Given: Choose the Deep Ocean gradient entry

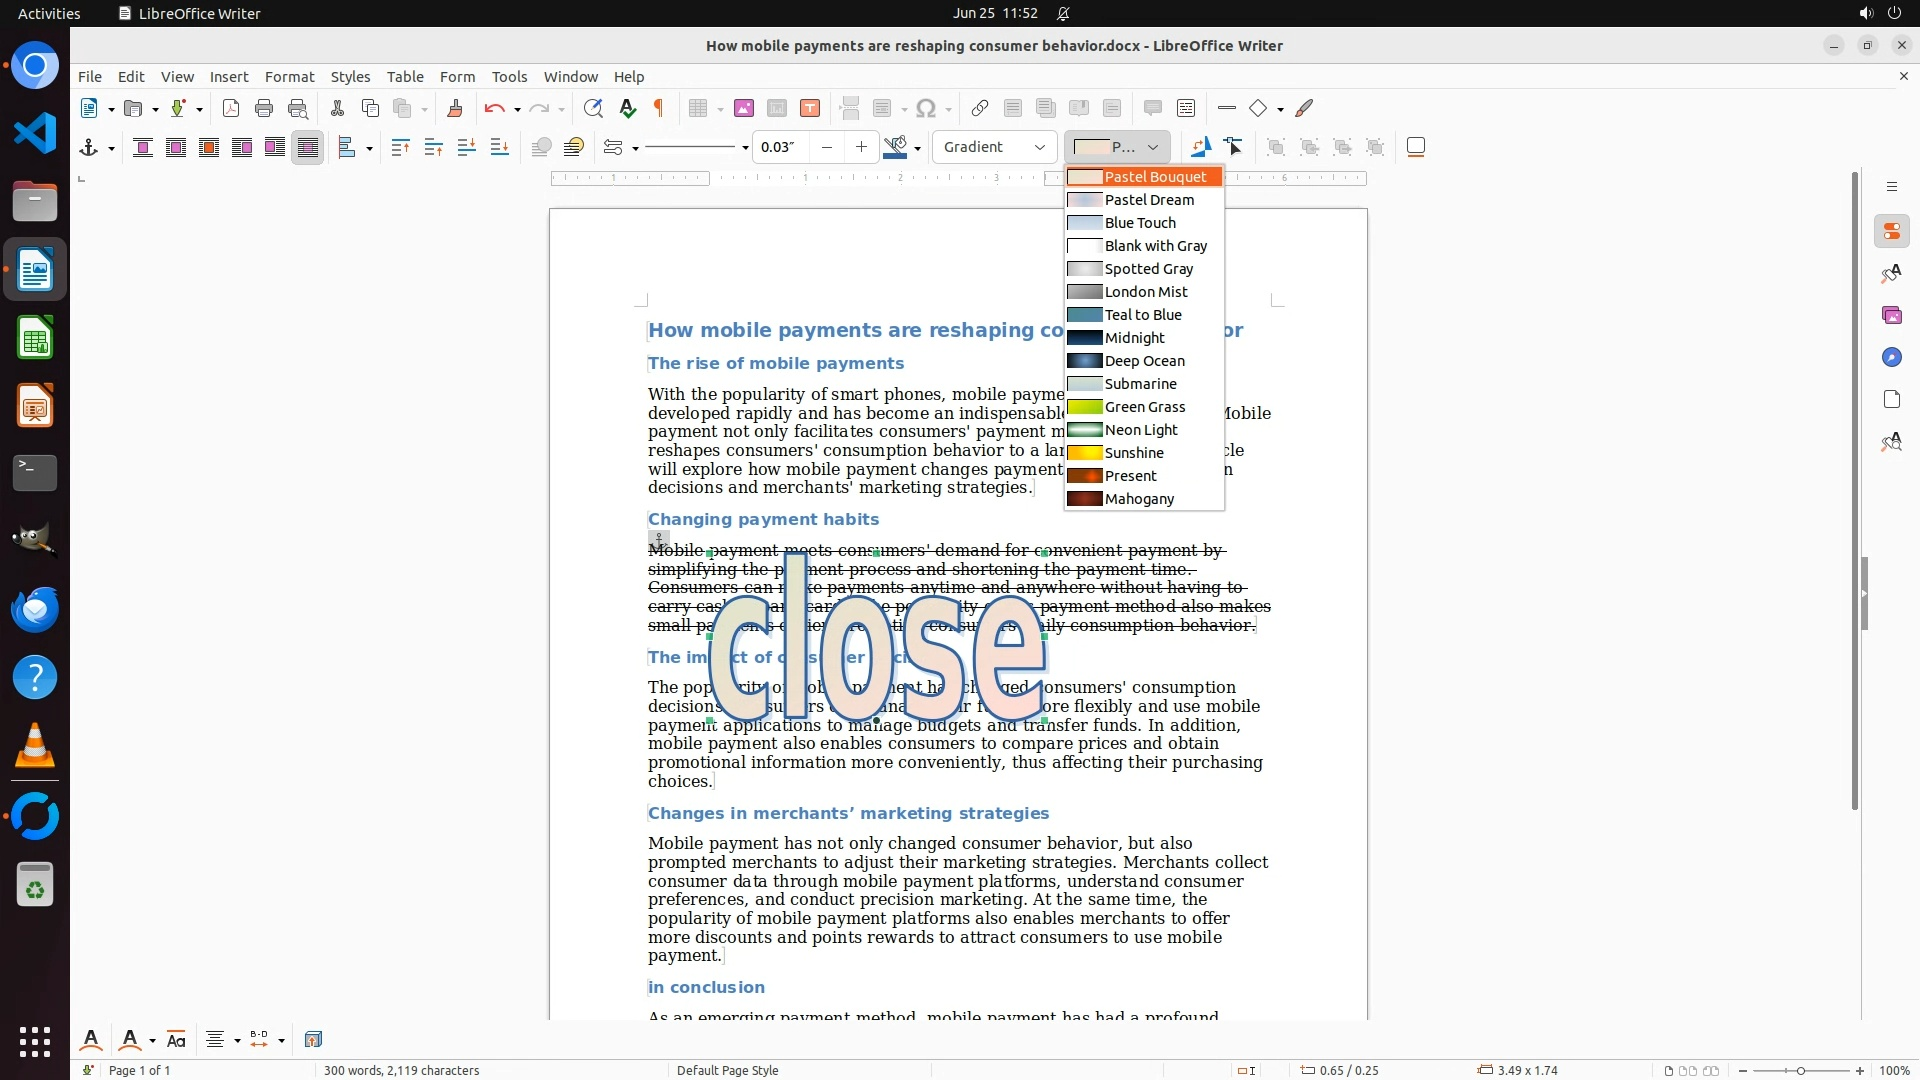Looking at the screenshot, I should click(1144, 361).
